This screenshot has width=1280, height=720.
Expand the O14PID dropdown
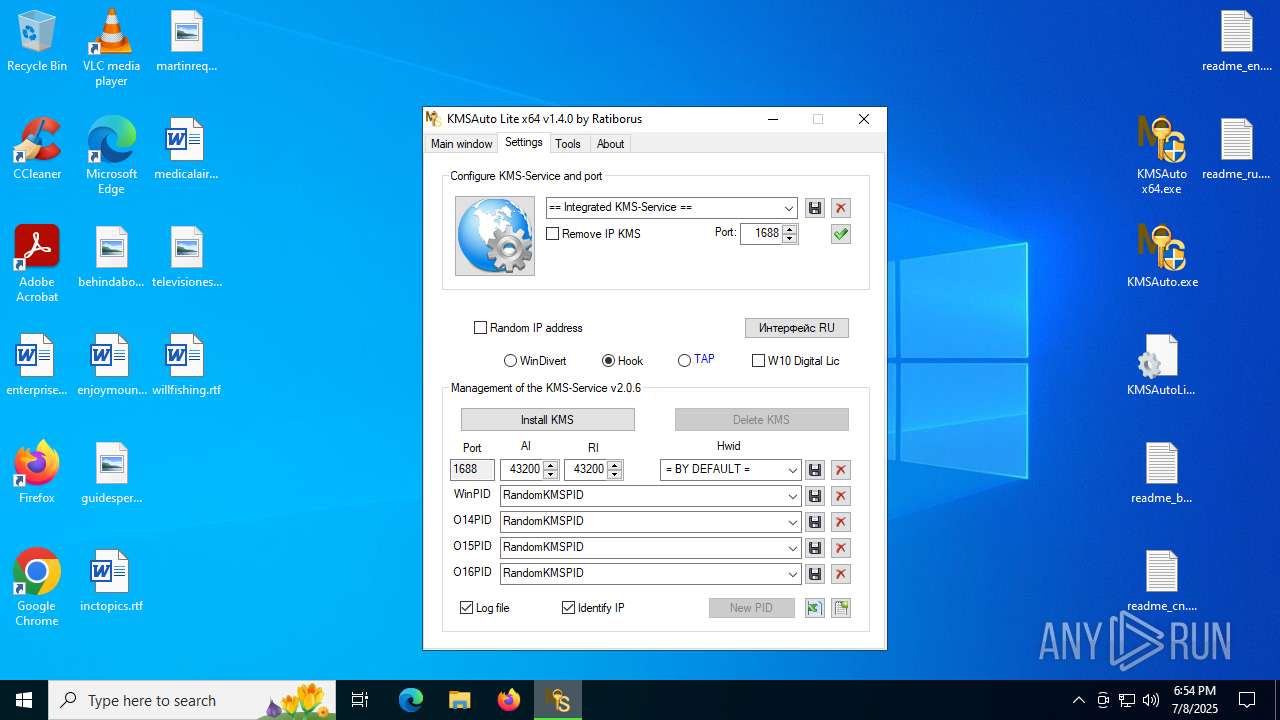793,522
